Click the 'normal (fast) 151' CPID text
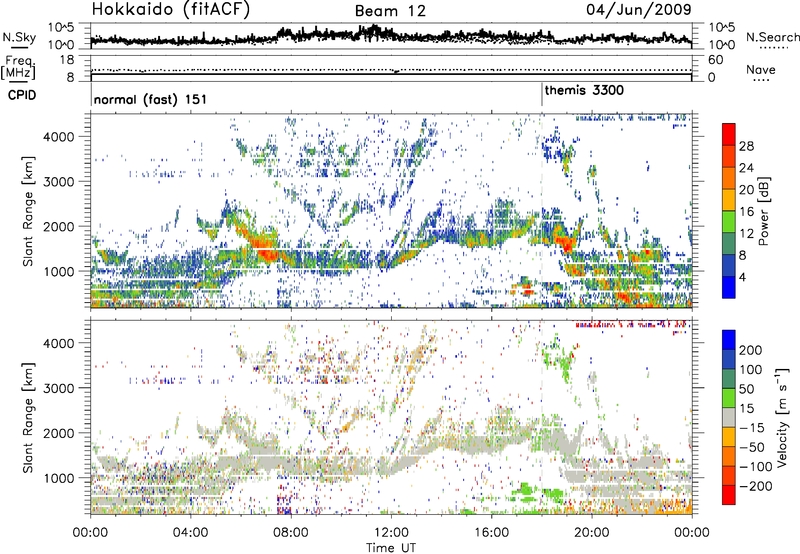Image resolution: width=800 pixels, height=554 pixels. pos(151,99)
